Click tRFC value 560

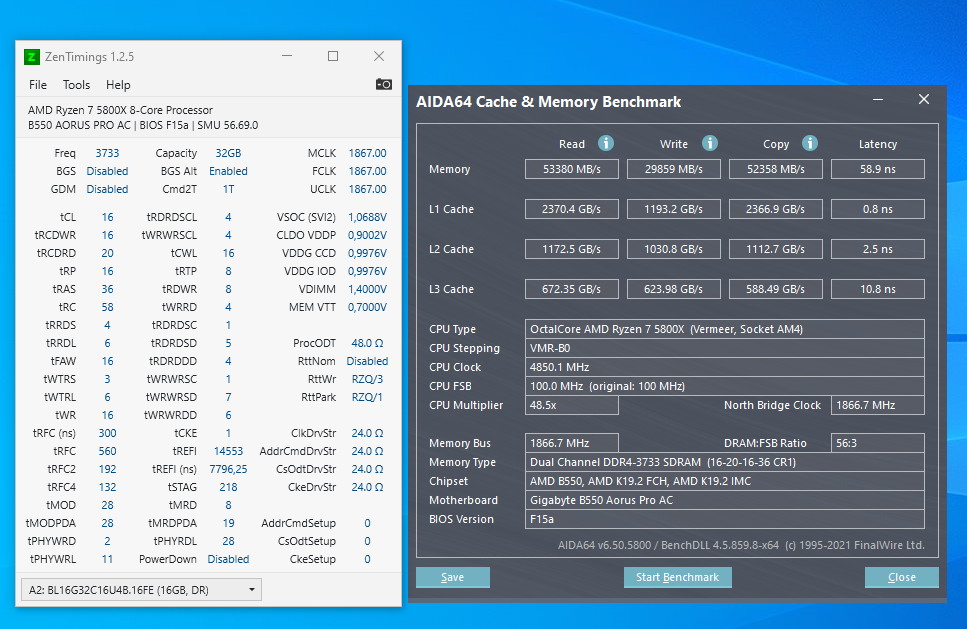click(107, 451)
